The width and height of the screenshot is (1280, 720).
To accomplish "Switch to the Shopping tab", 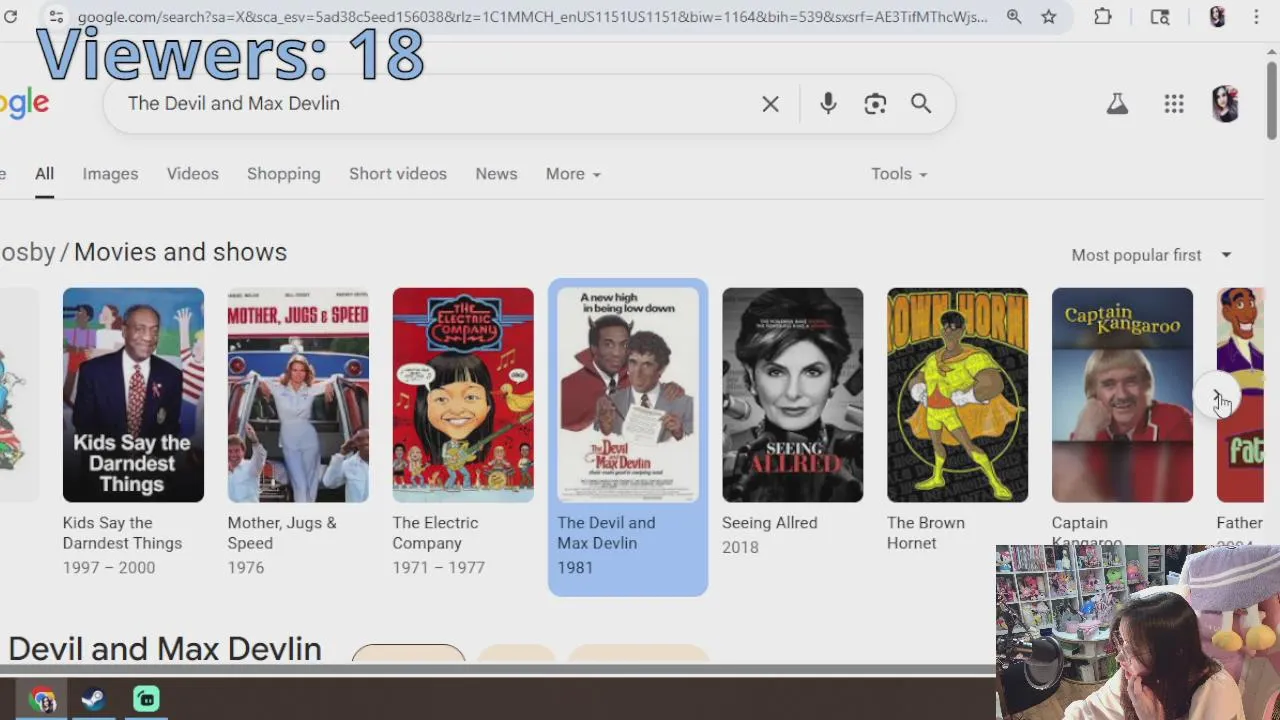I will [284, 174].
